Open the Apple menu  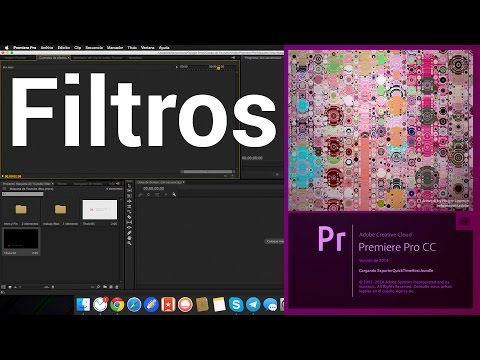click(6, 48)
